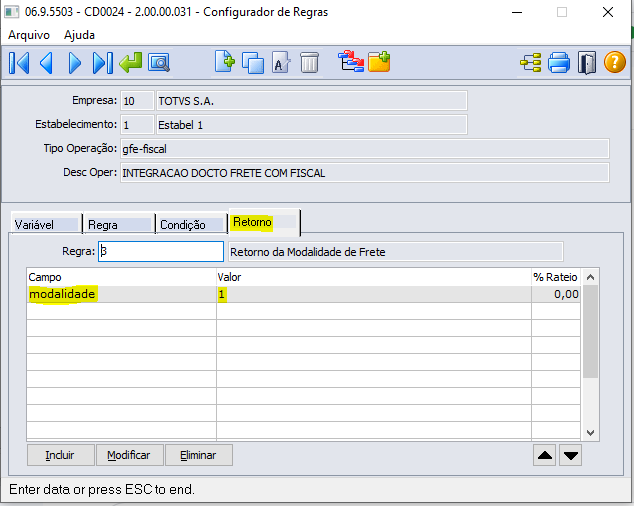Go to the first record
The height and width of the screenshot is (506, 634).
[19, 63]
